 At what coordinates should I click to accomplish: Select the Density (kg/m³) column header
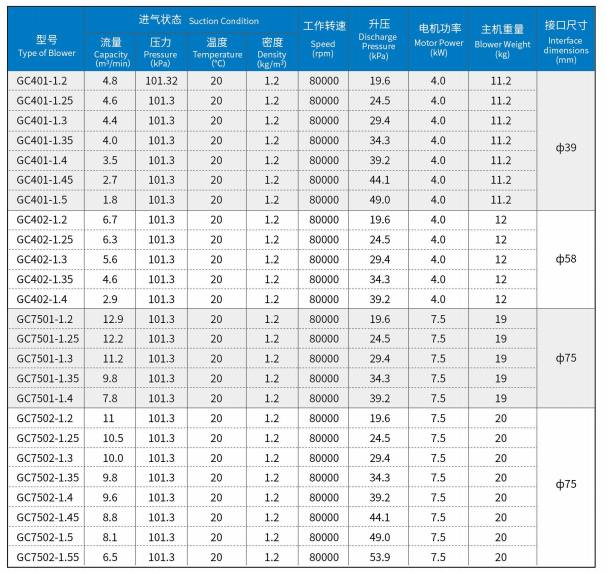tap(272, 52)
